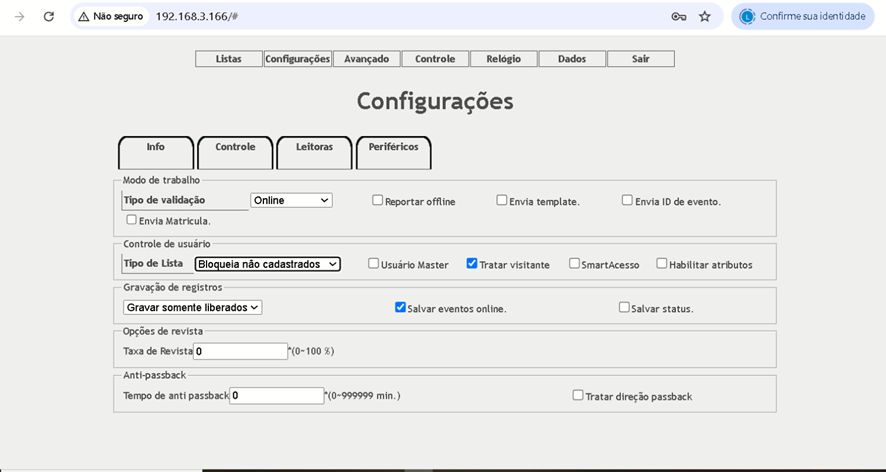886x472 pixels.
Task: Open the 'Avançado' menu item
Action: tap(366, 59)
